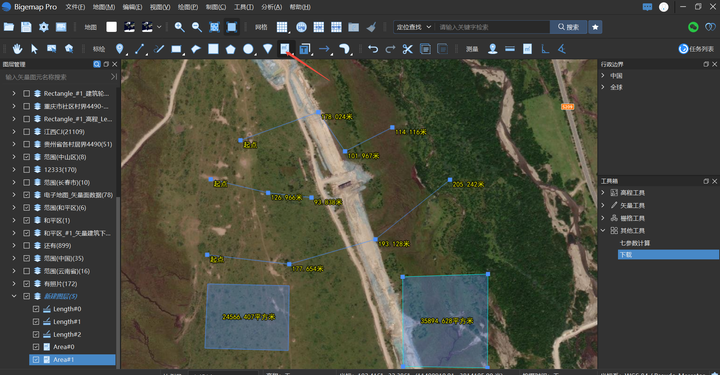Click the measure distance ruler icon

[510, 49]
